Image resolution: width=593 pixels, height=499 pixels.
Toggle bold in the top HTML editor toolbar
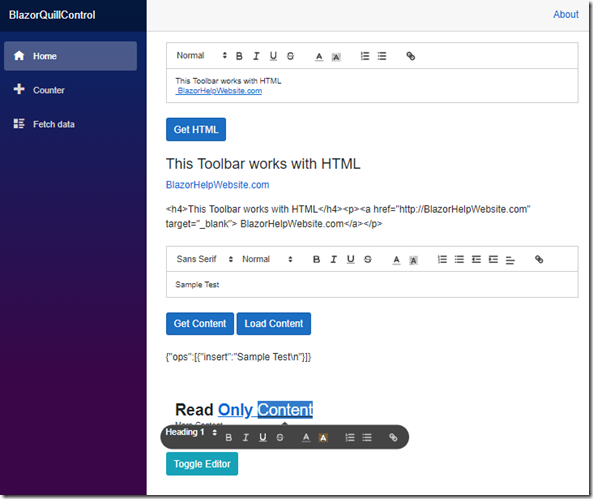[239, 56]
